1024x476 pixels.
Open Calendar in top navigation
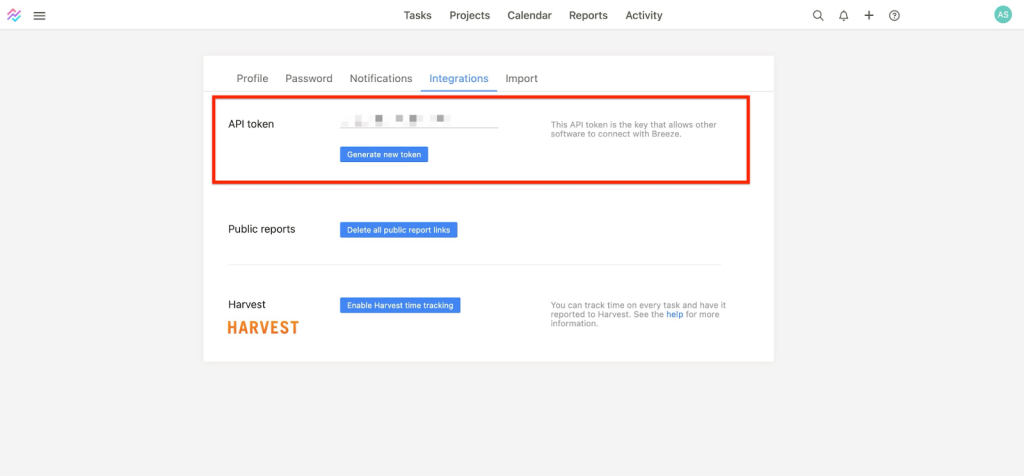530,15
